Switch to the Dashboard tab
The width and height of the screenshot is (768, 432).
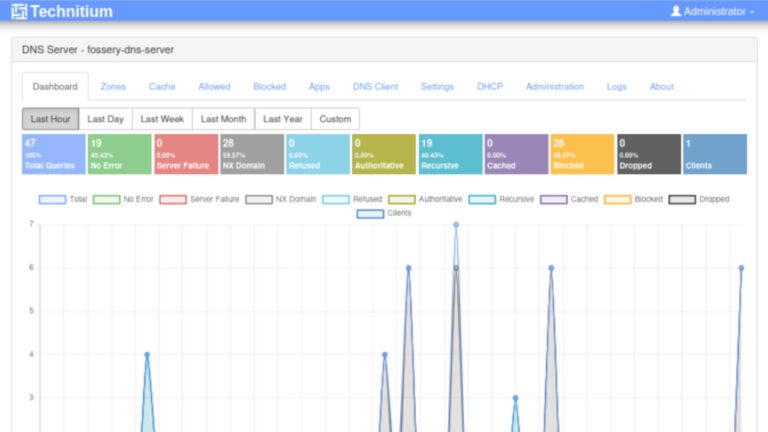[55, 87]
